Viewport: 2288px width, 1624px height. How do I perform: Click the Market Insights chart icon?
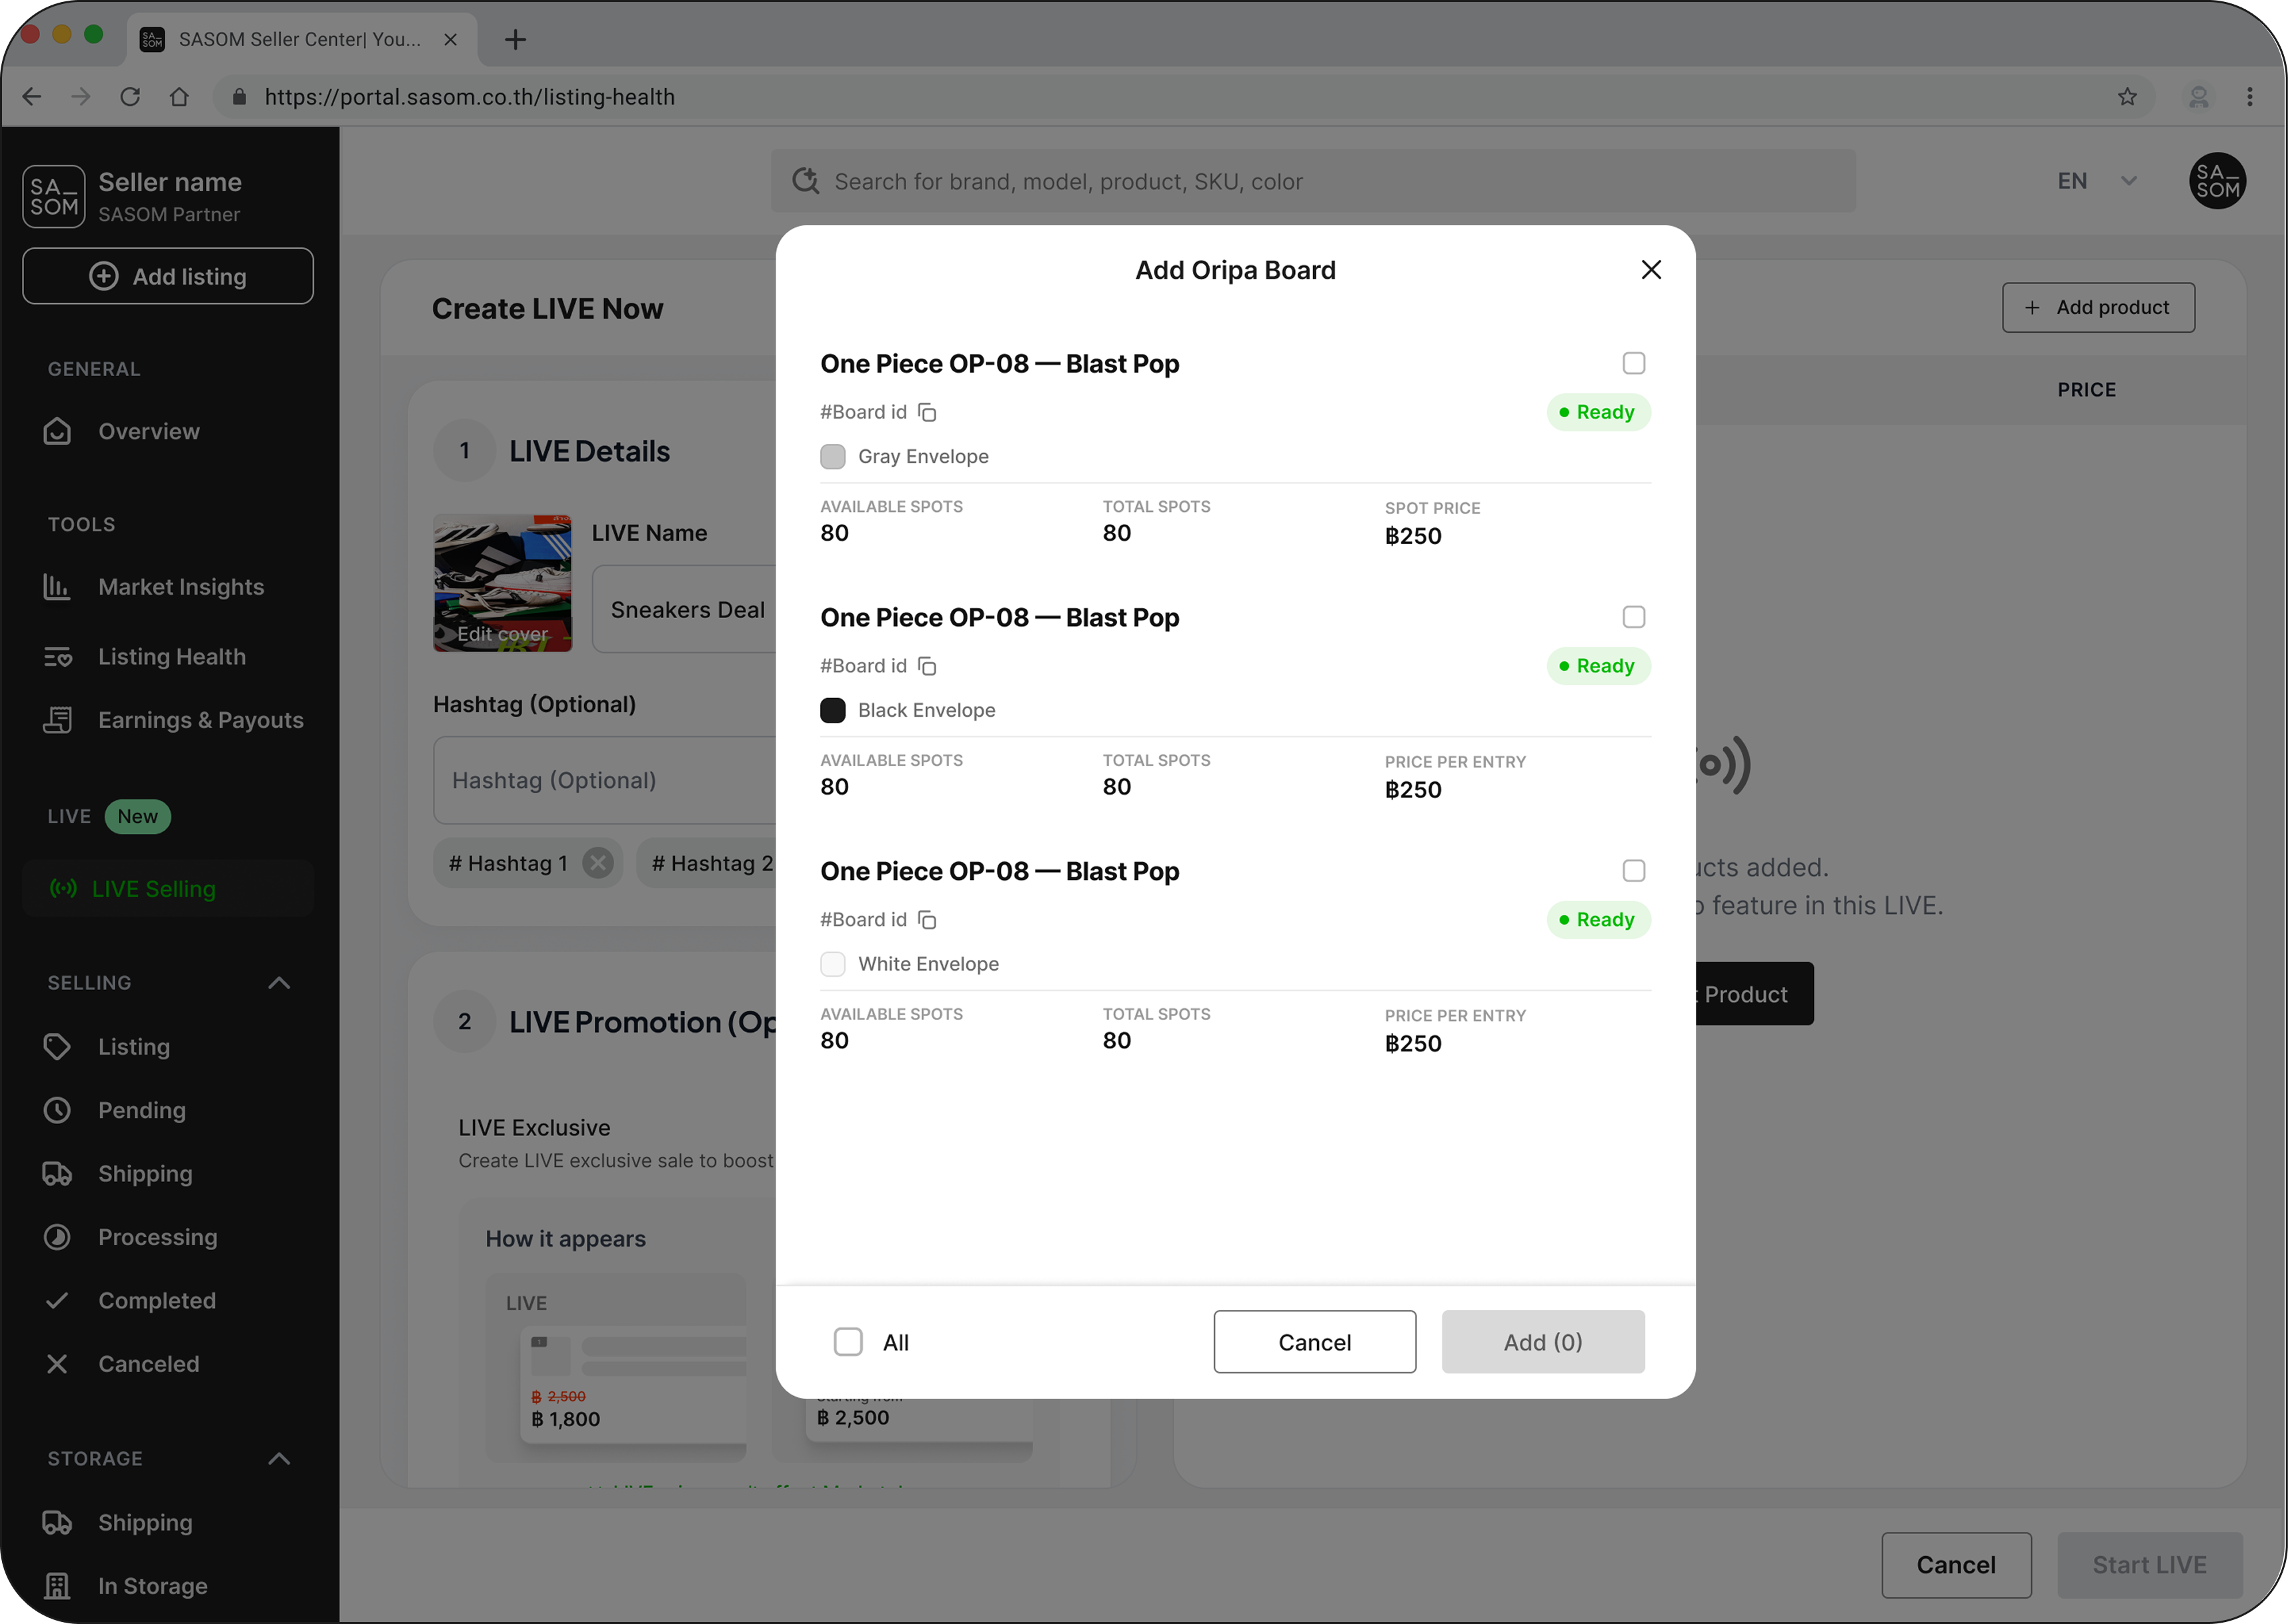[57, 587]
